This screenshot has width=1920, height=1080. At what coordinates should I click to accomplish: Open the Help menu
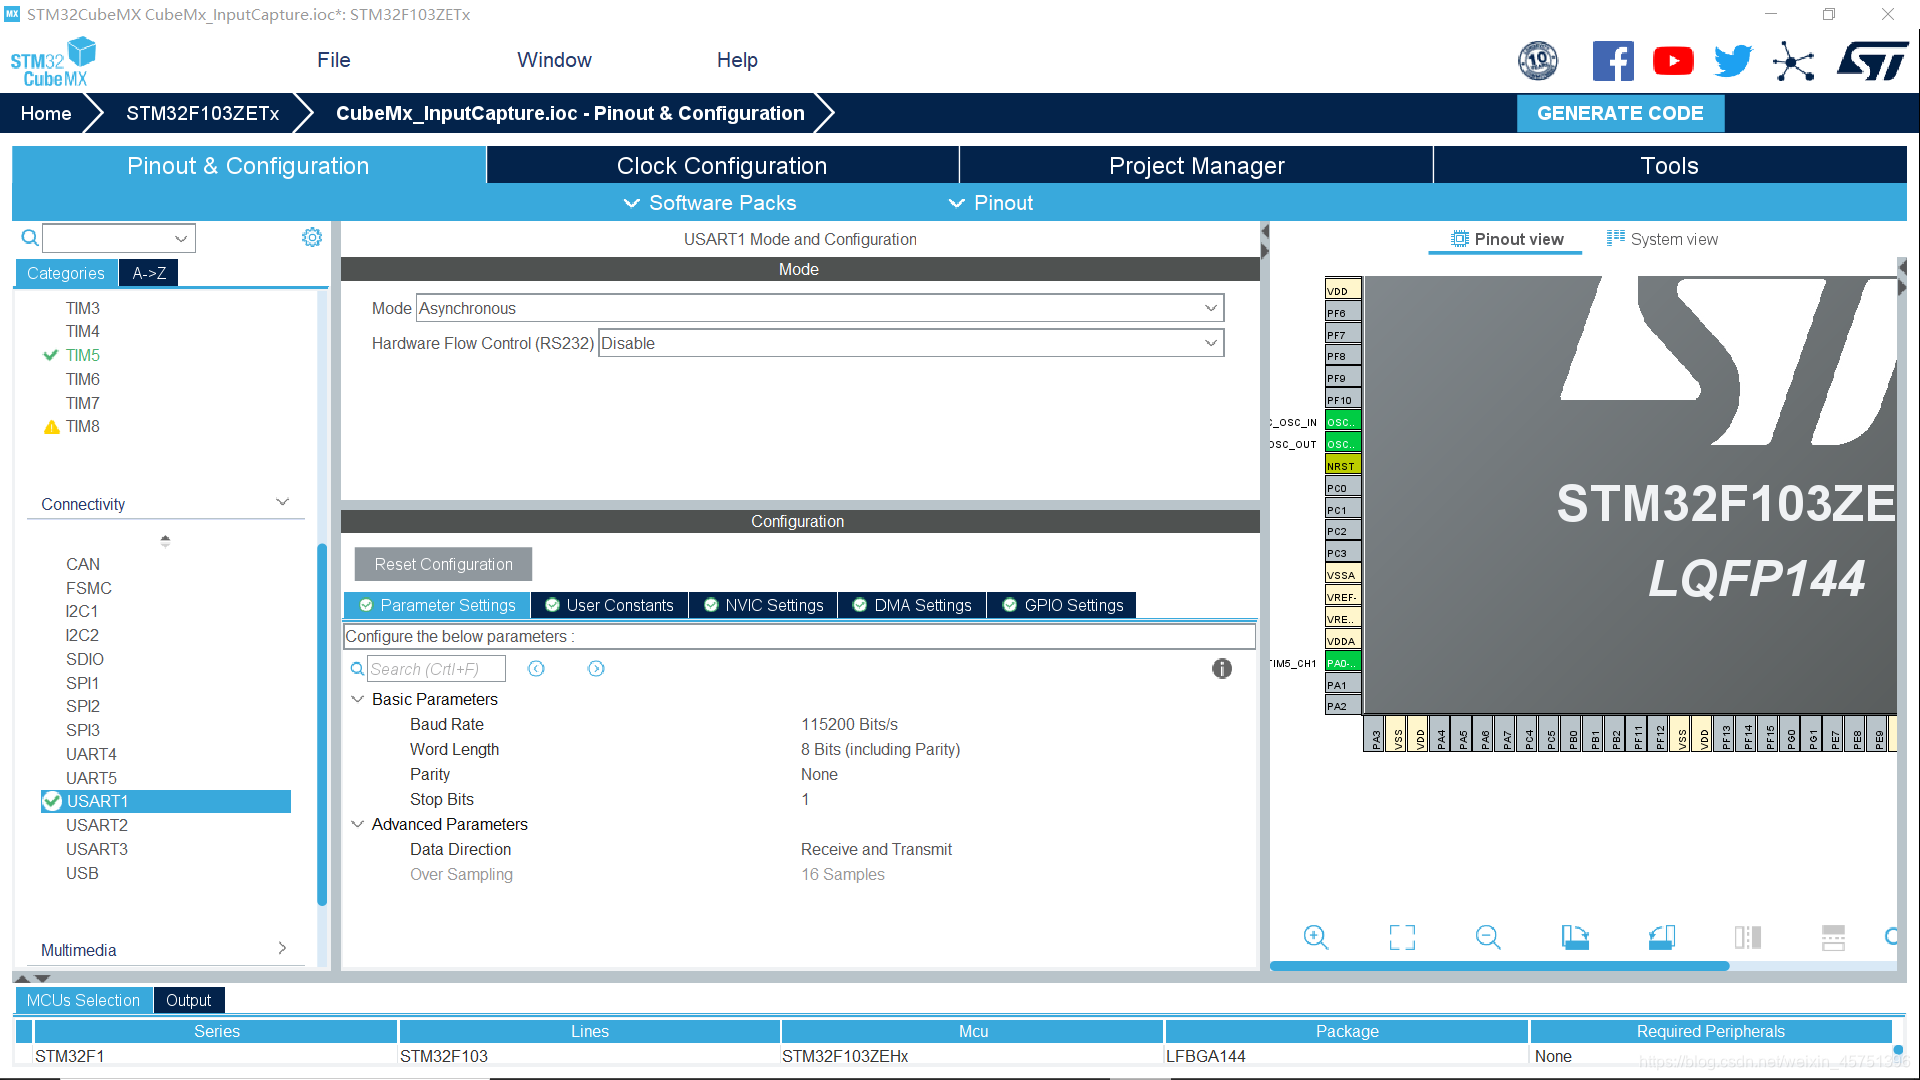click(737, 60)
